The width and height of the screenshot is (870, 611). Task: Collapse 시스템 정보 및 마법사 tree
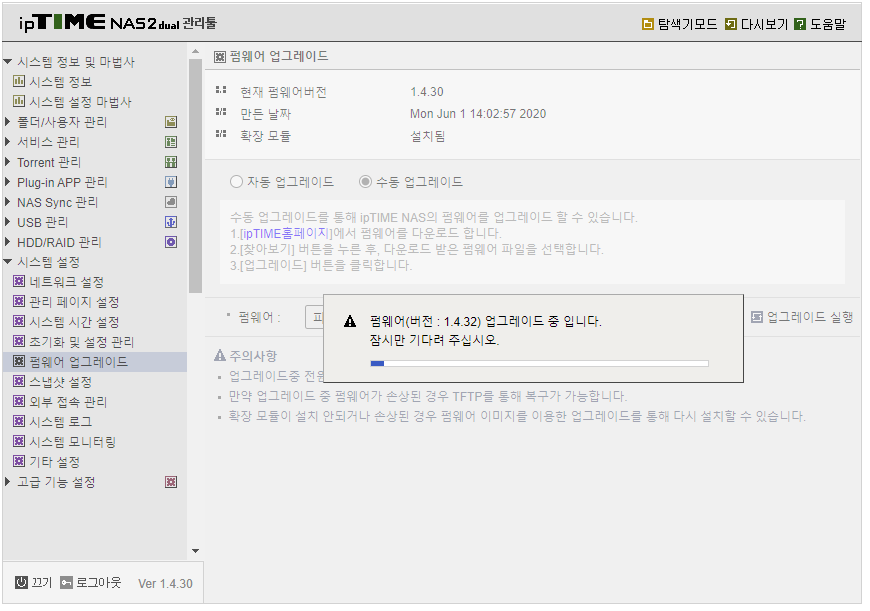pyautogui.click(x=8, y=62)
